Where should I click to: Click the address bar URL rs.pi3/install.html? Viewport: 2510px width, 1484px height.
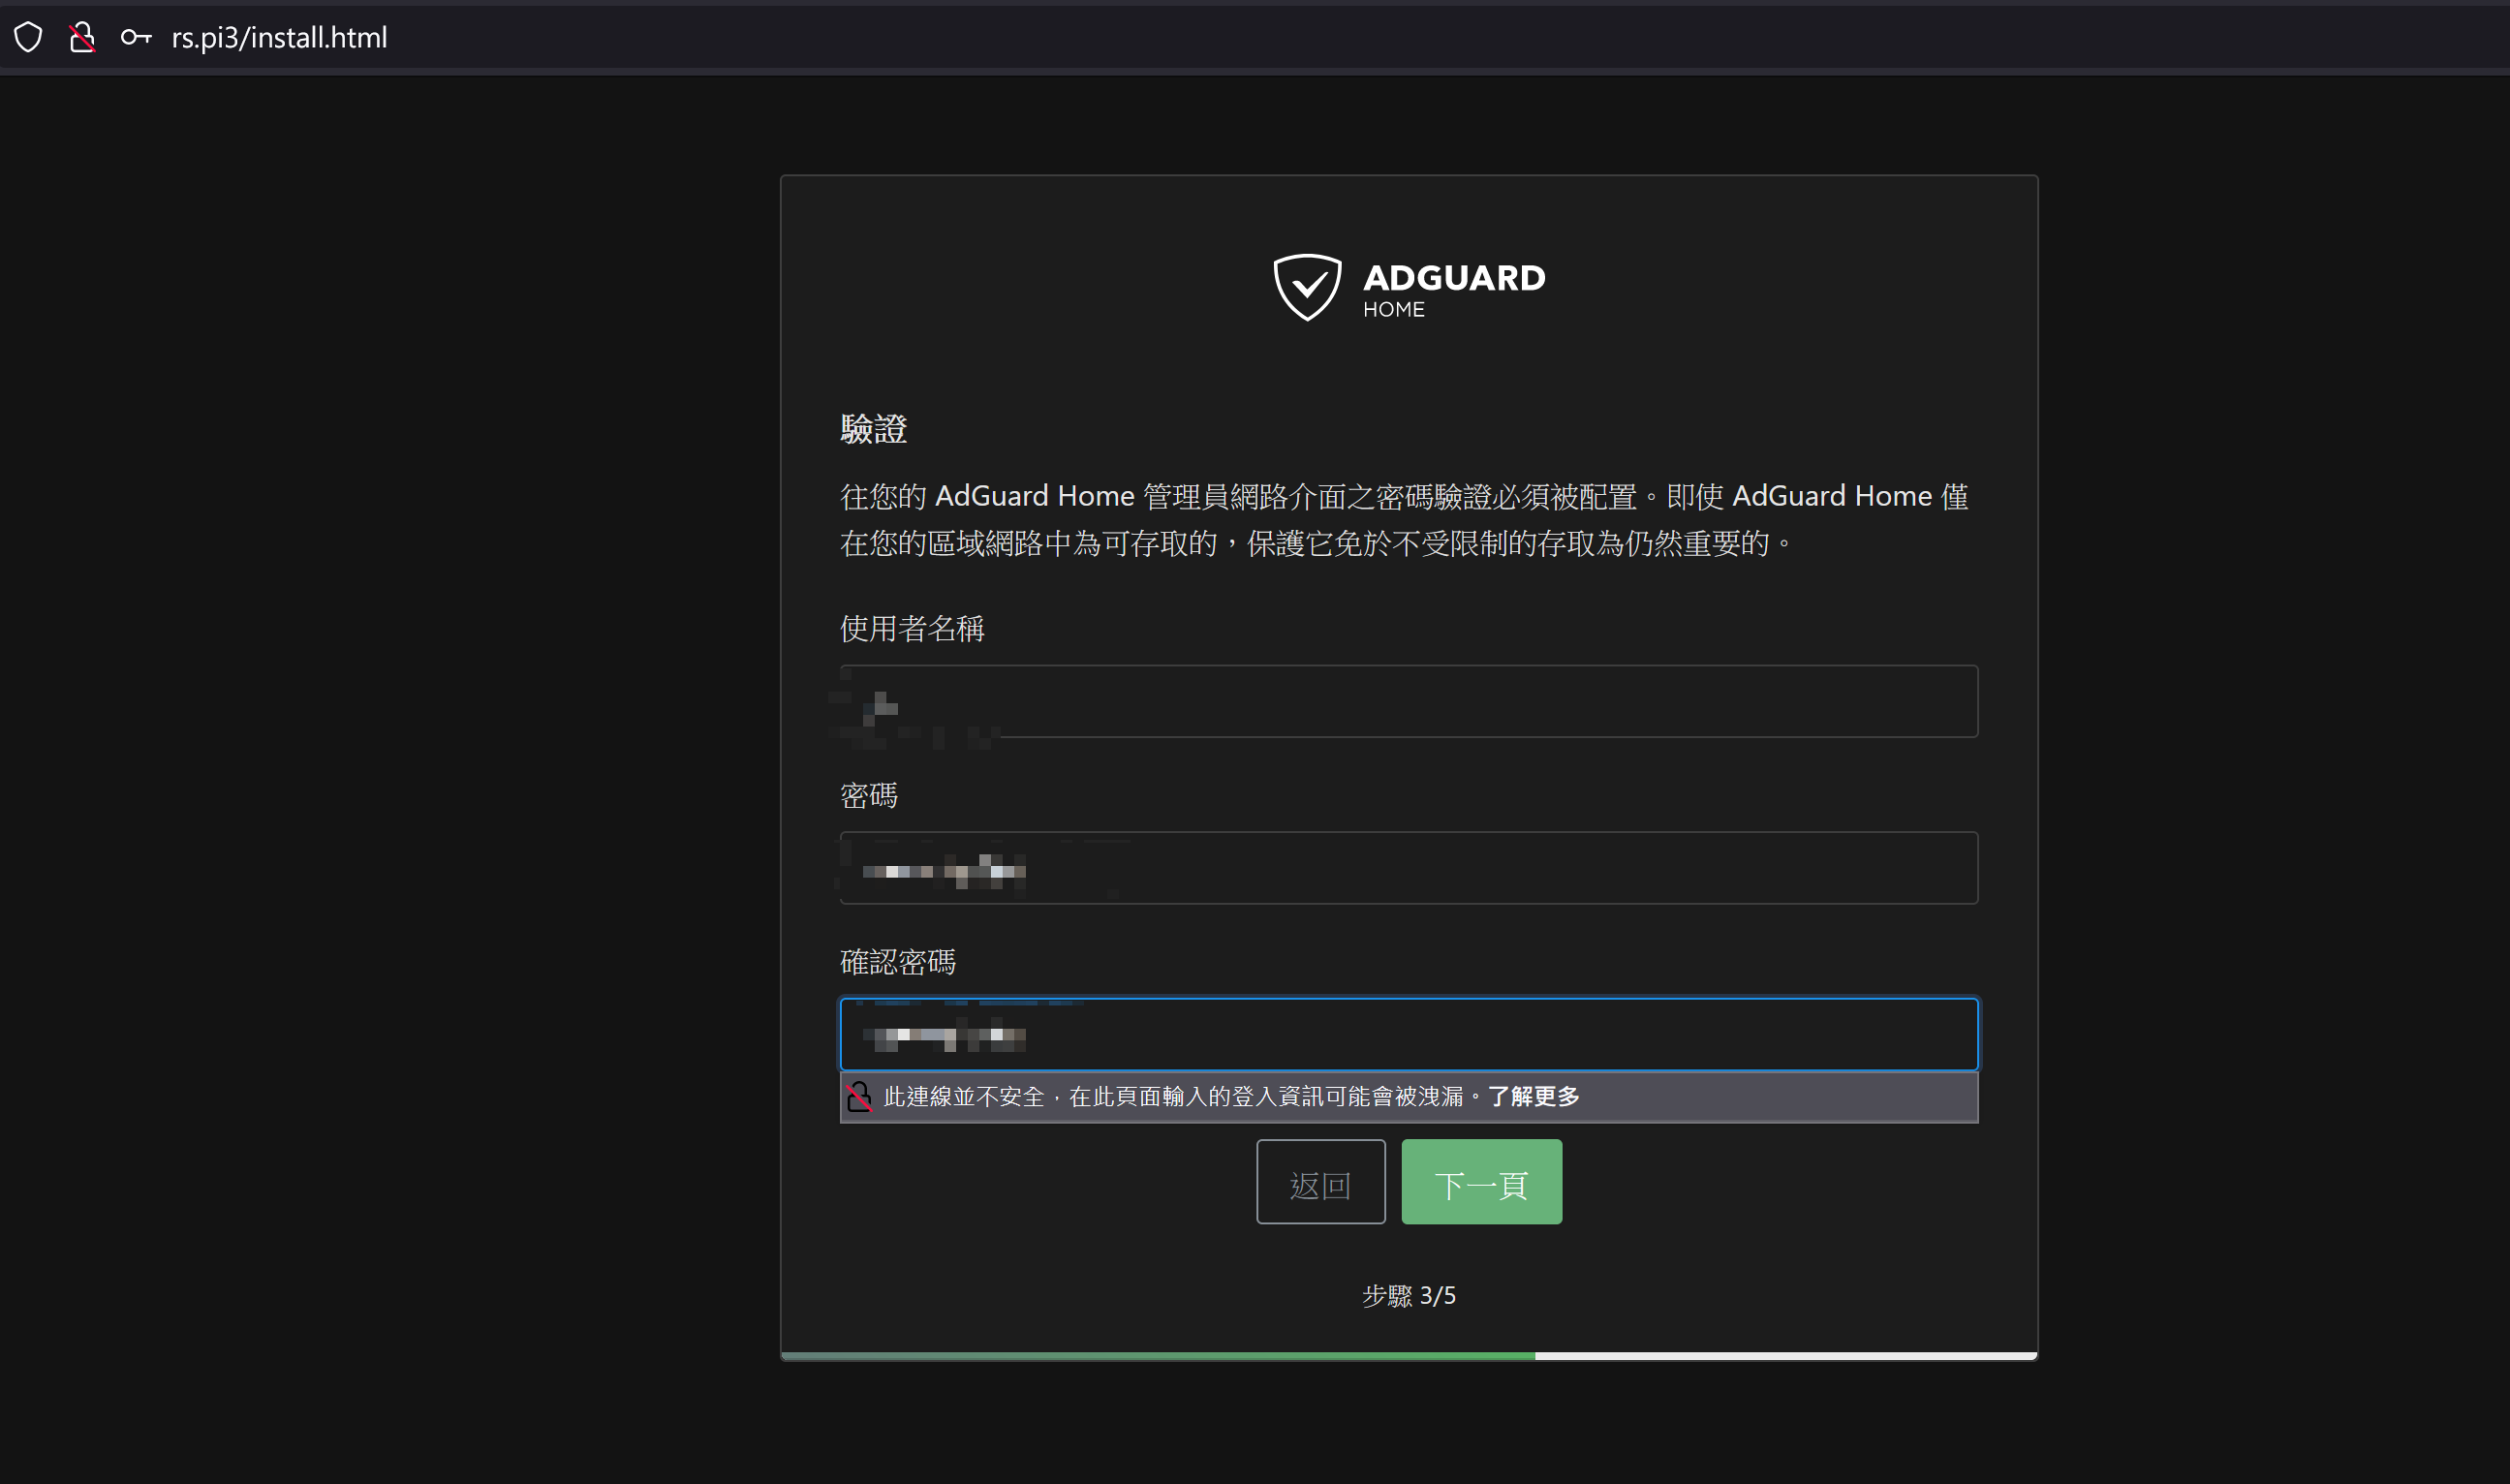279,38
